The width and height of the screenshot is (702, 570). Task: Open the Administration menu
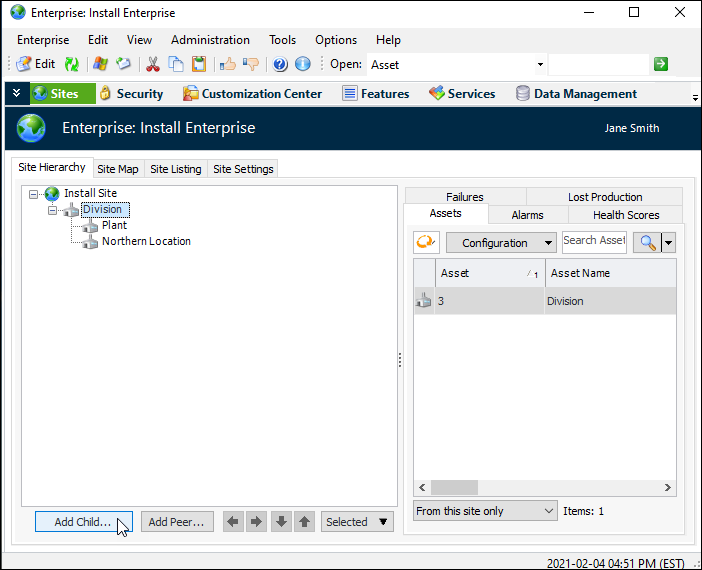210,40
